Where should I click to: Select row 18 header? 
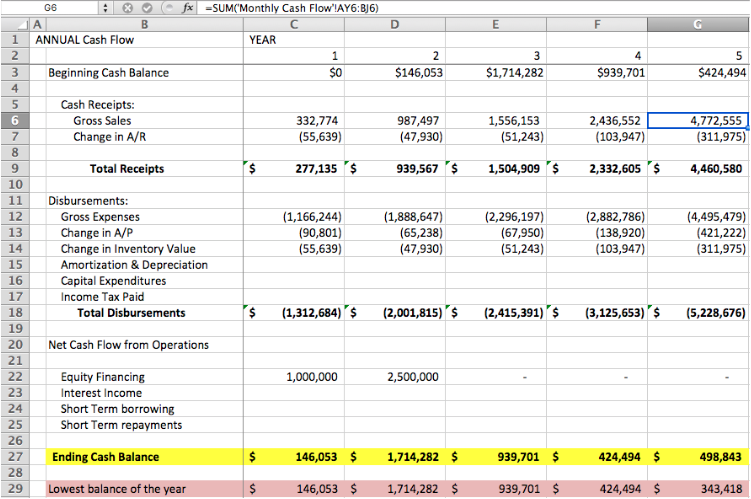click(x=15, y=312)
